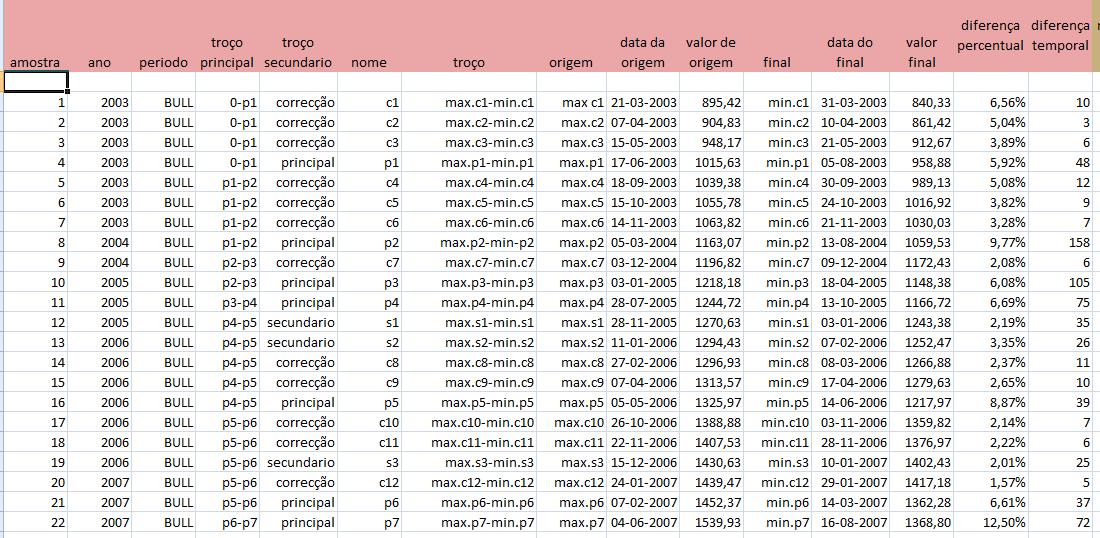
Task: Click the cell with percentage 12,50%
Action: tap(991, 523)
